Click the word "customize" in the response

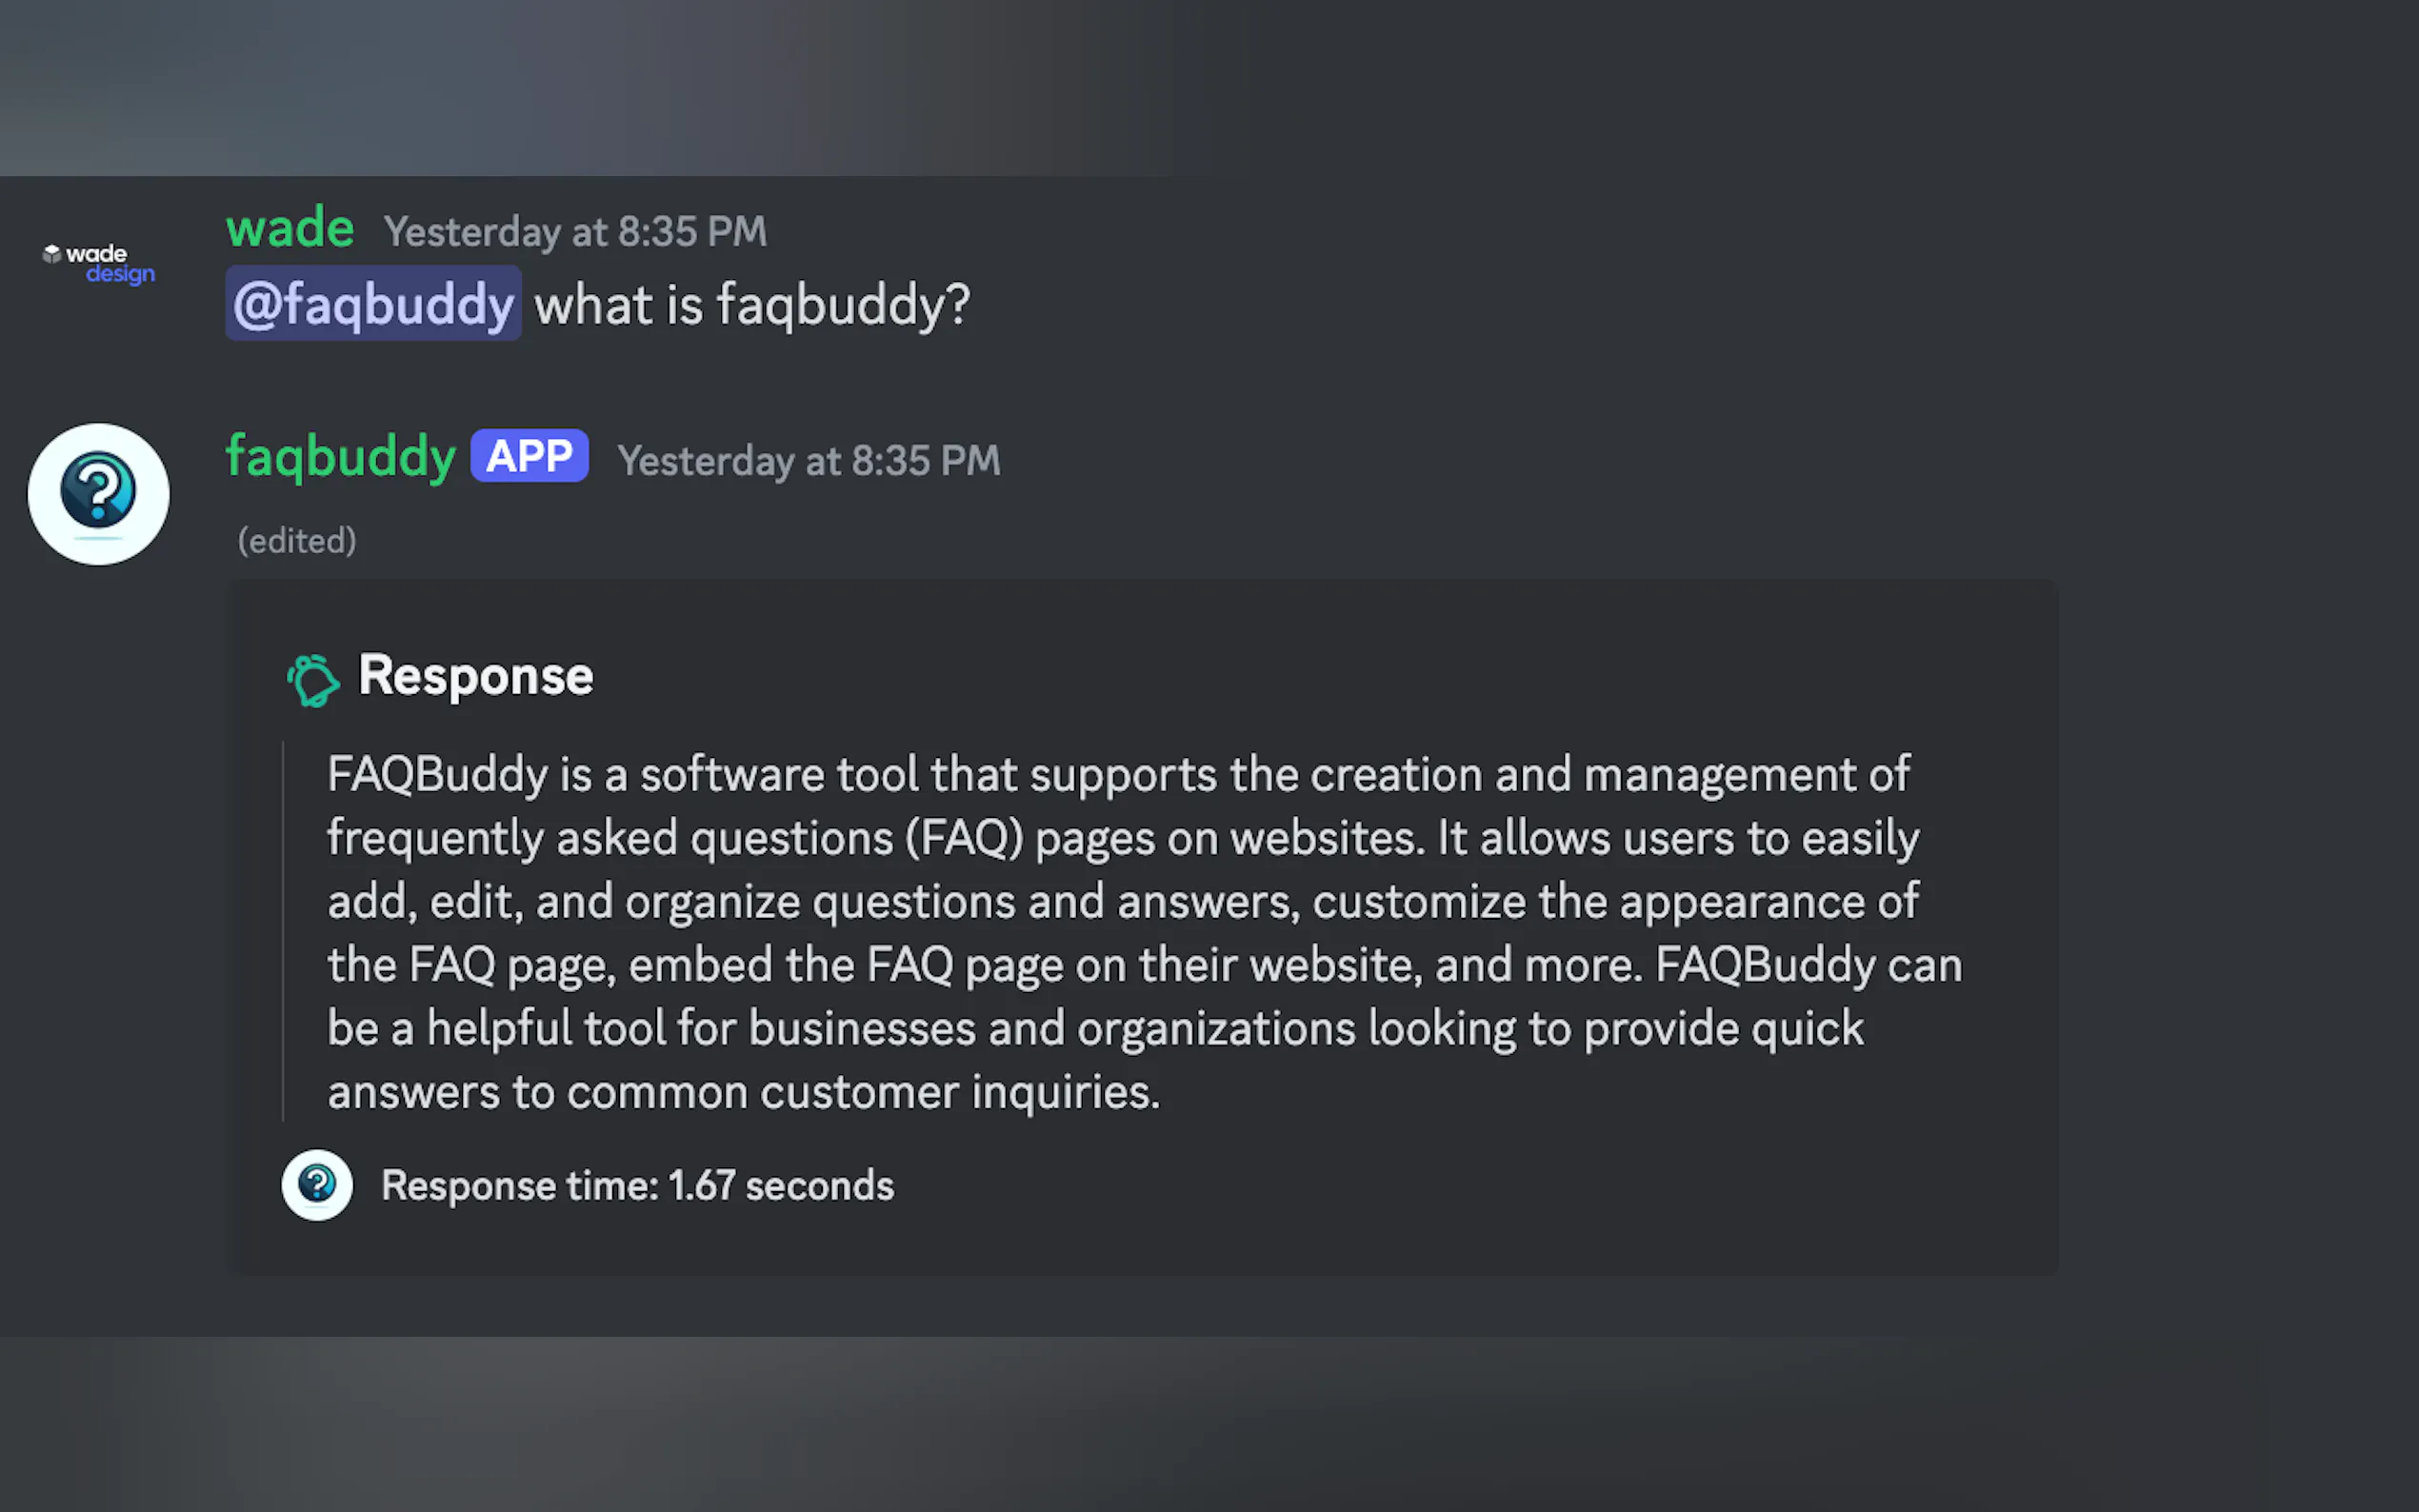pyautogui.click(x=1419, y=902)
